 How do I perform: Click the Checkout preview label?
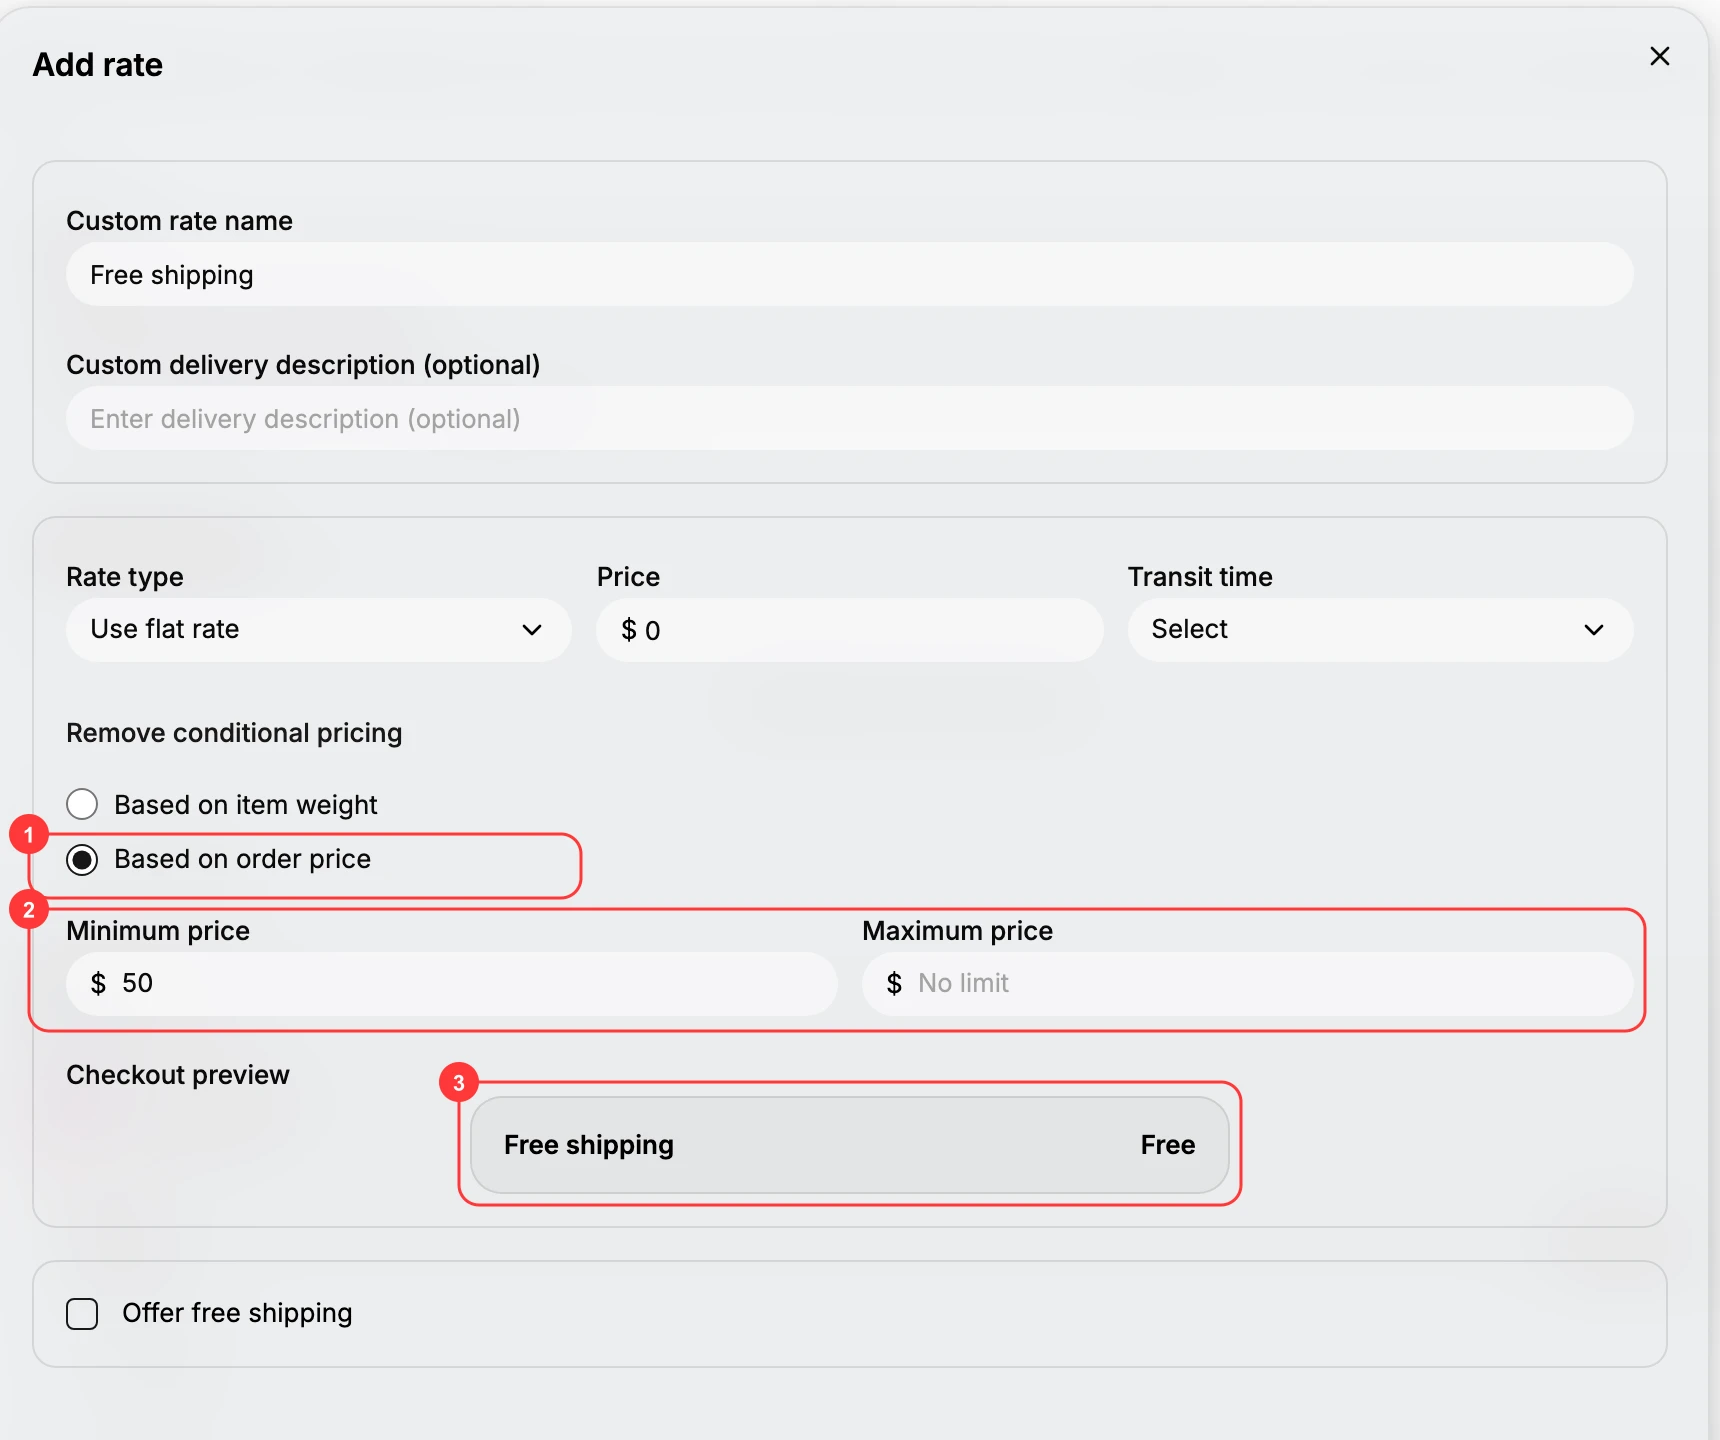178,1075
